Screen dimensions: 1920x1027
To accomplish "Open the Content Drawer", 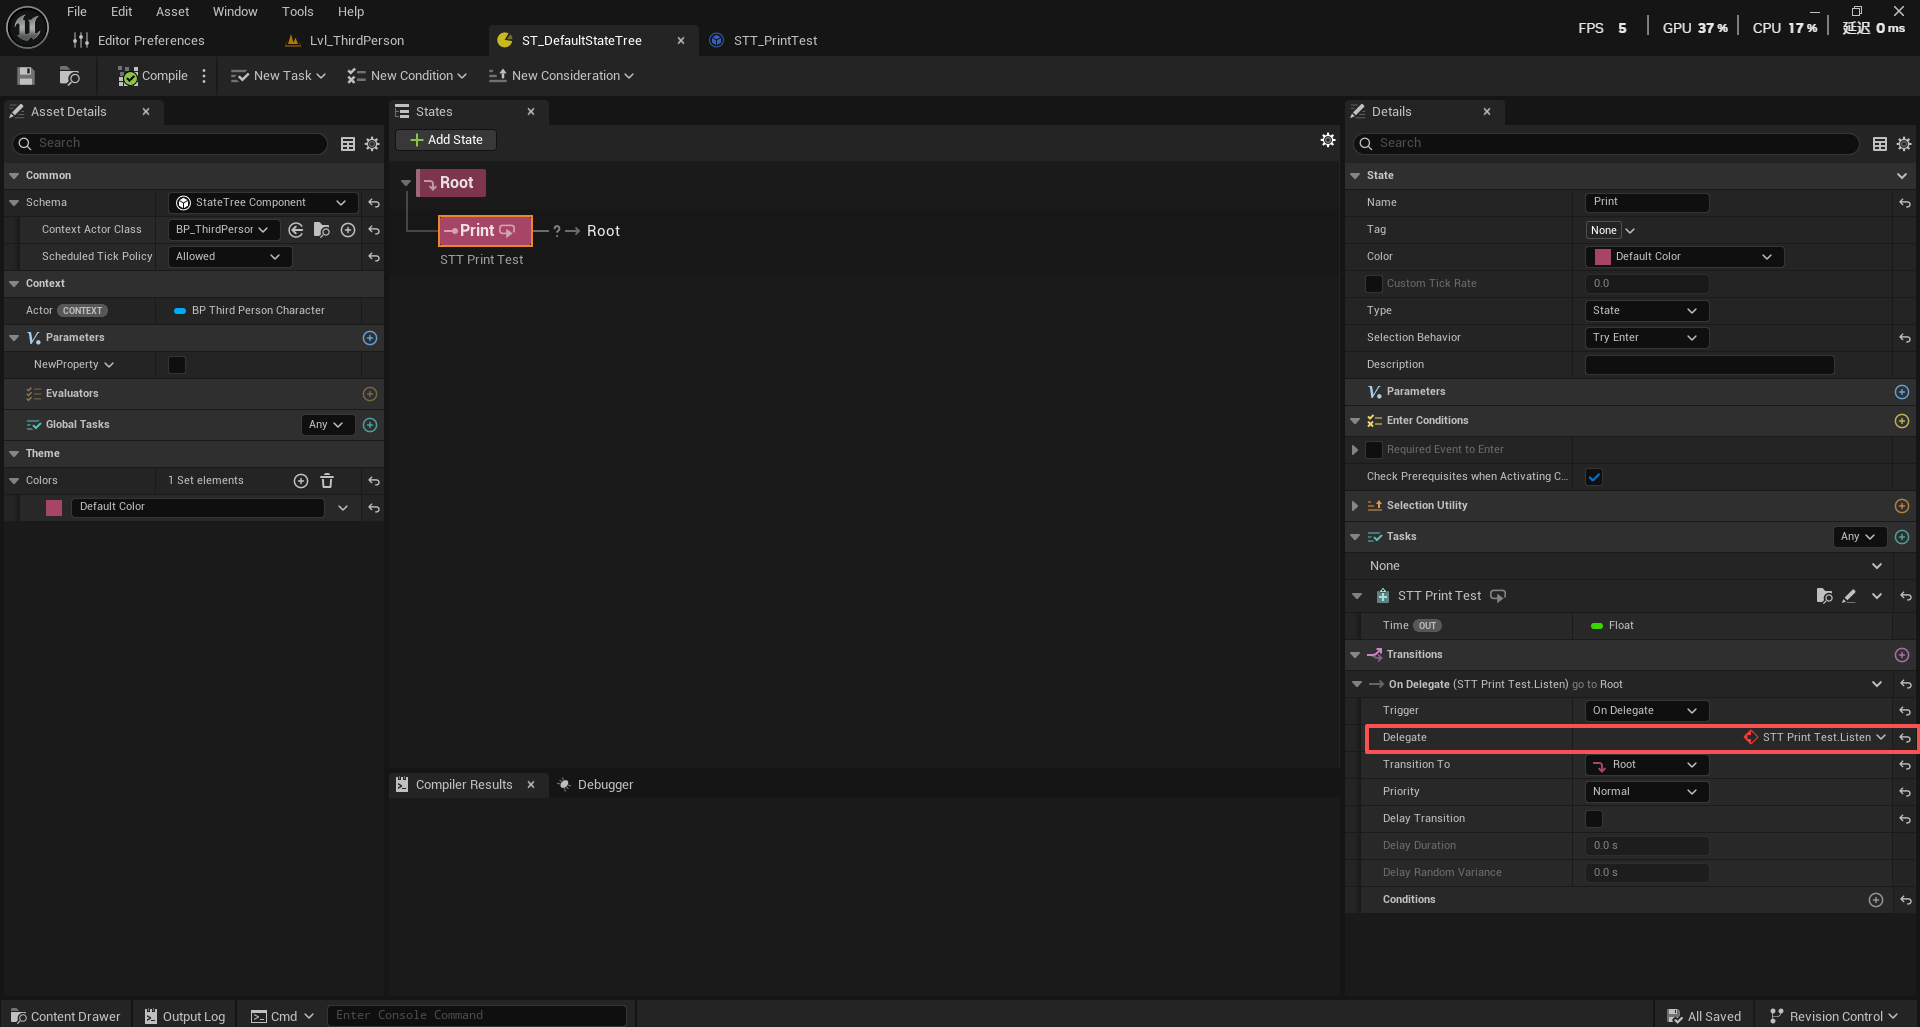I will 65,1016.
